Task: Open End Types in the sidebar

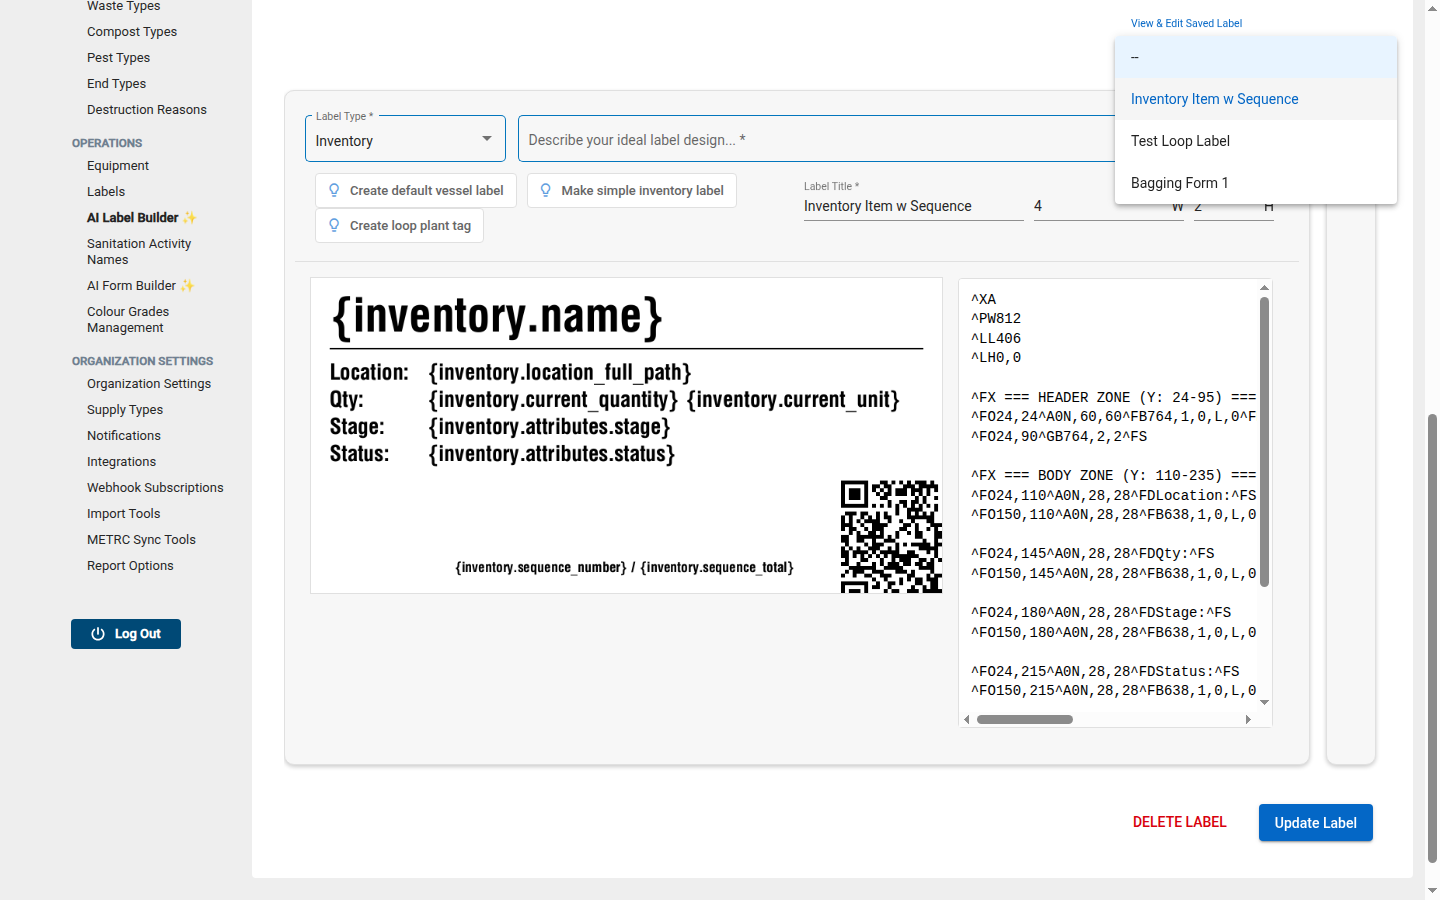Action: pyautogui.click(x=116, y=84)
